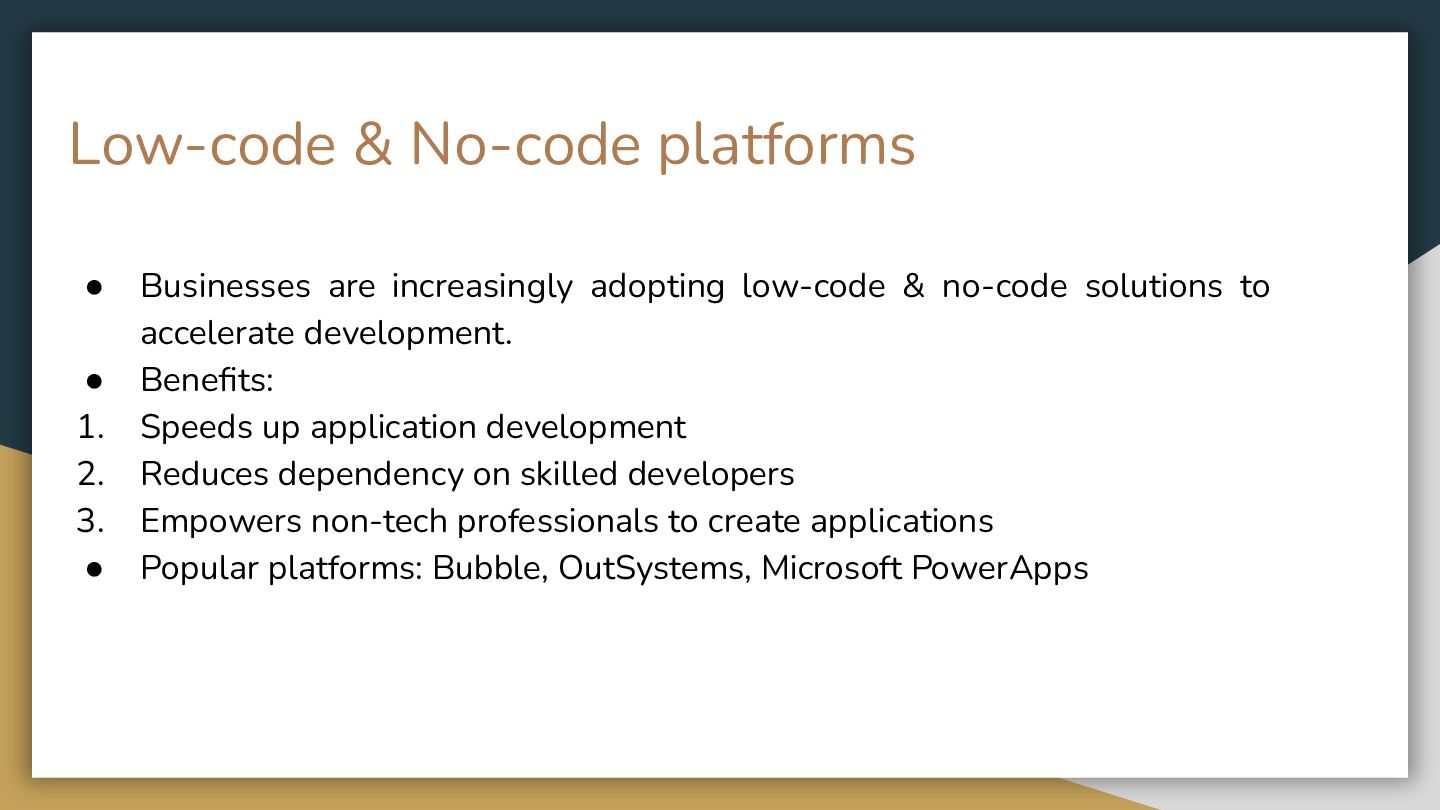Click 'Speeds up application development' item
This screenshot has width=1440, height=810.
point(413,427)
